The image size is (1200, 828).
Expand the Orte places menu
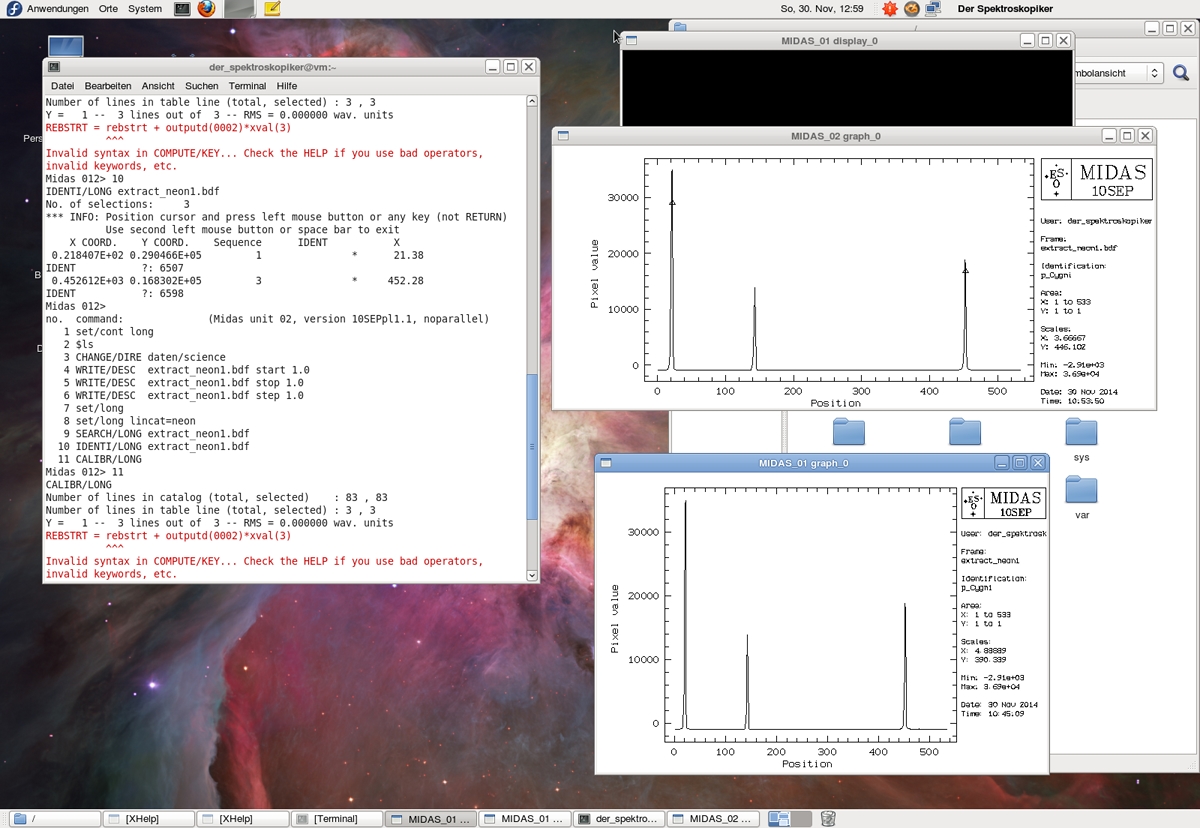108,9
